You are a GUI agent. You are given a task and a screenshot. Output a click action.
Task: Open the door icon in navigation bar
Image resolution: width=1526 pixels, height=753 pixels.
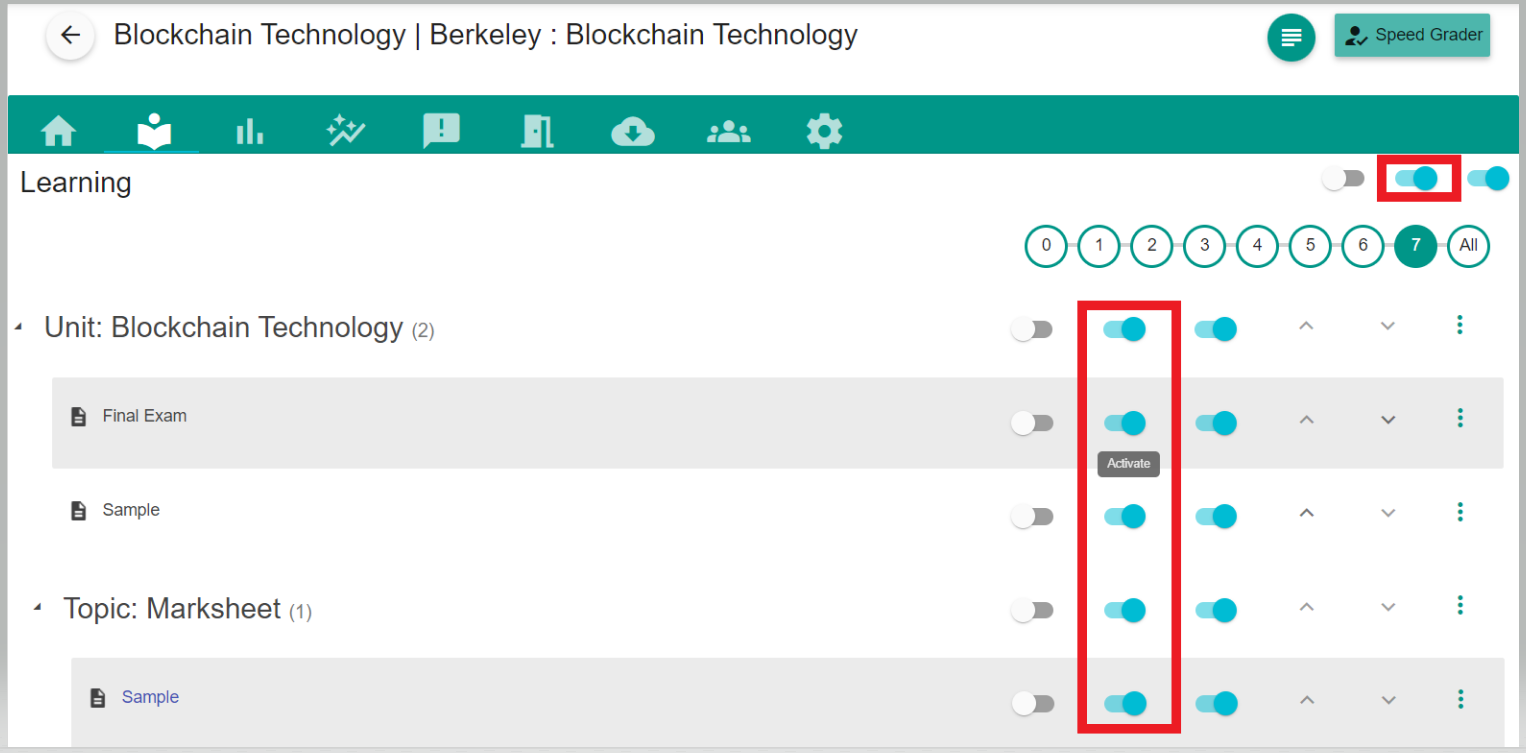point(537,131)
